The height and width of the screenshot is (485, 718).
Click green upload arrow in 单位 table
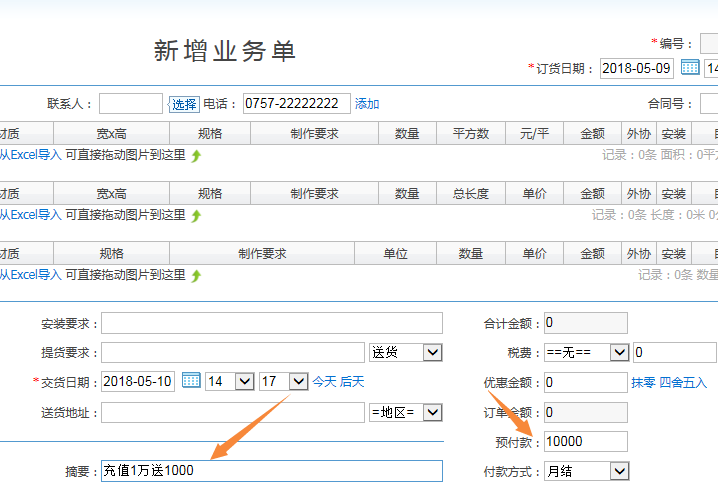pos(196,275)
